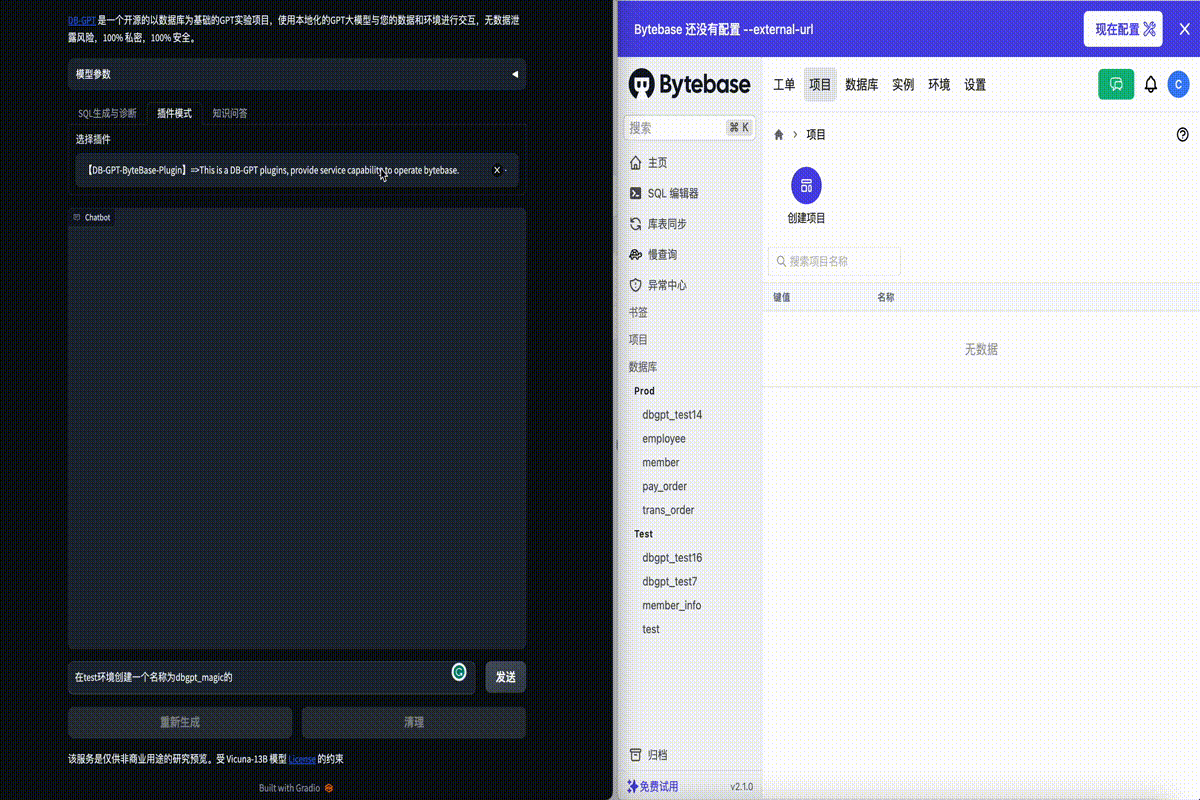Open the Databases top menu

(861, 85)
